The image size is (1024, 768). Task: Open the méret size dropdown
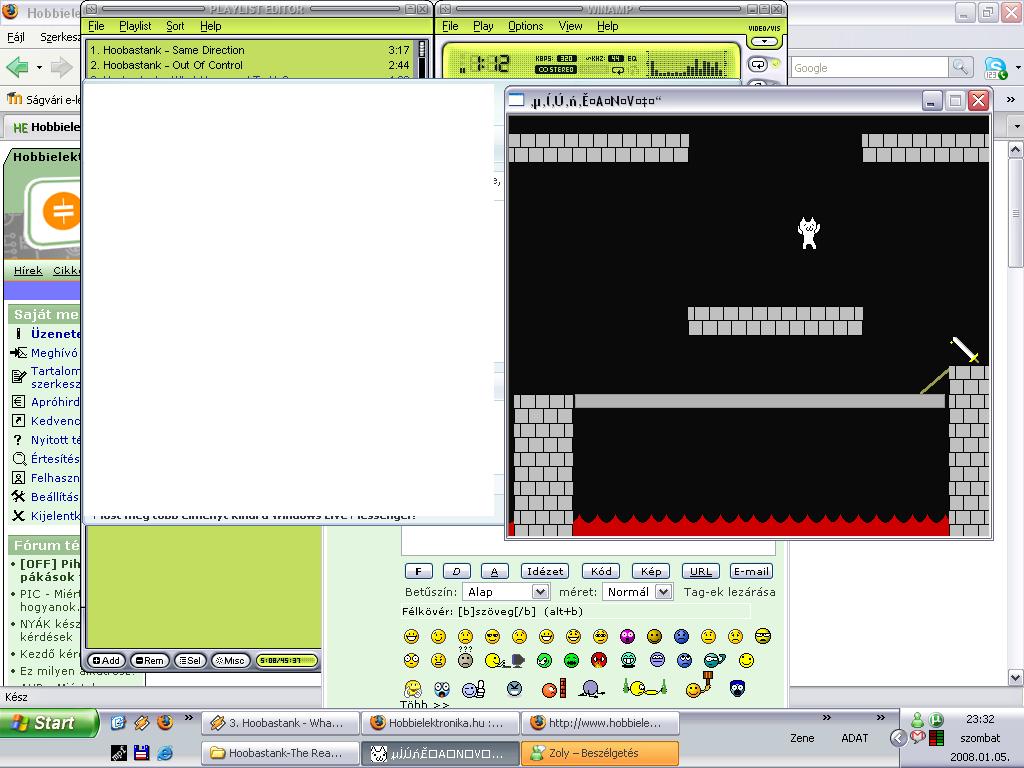pos(637,592)
